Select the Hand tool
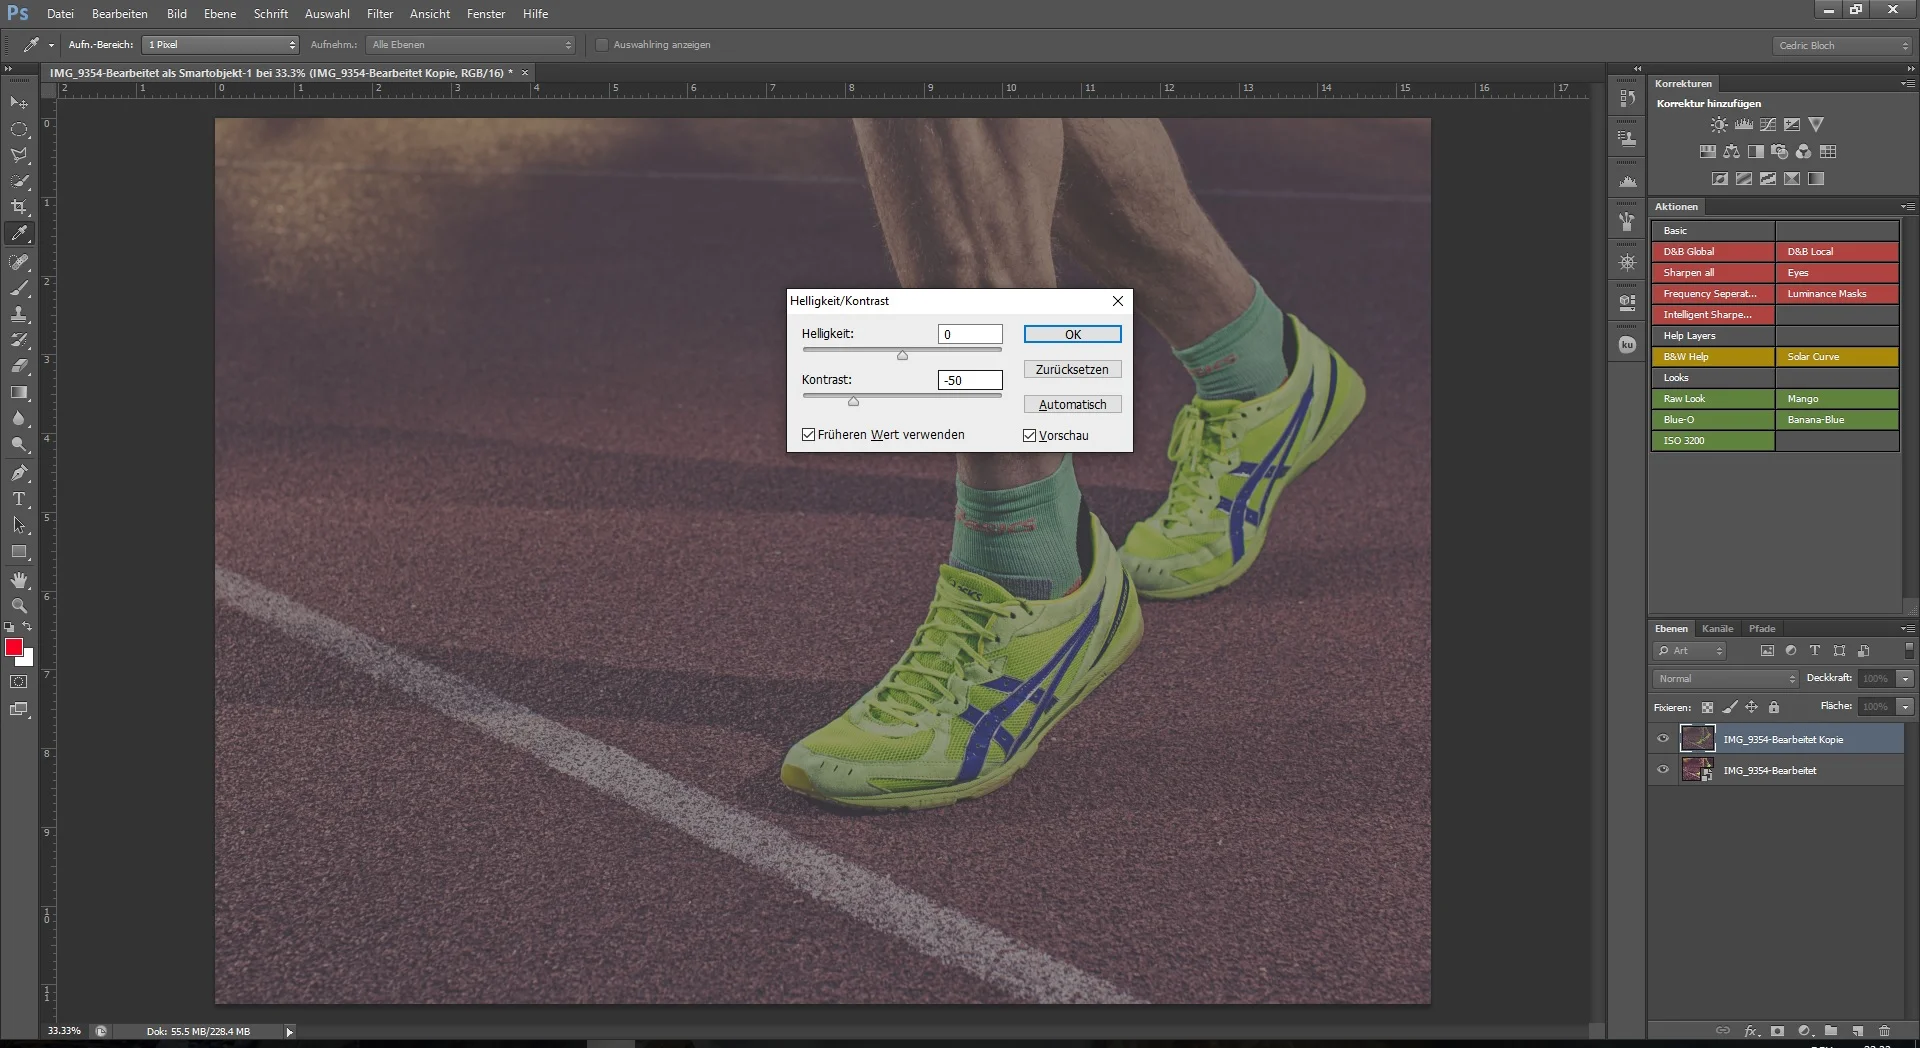Screen dimensions: 1920x1048 click(19, 580)
